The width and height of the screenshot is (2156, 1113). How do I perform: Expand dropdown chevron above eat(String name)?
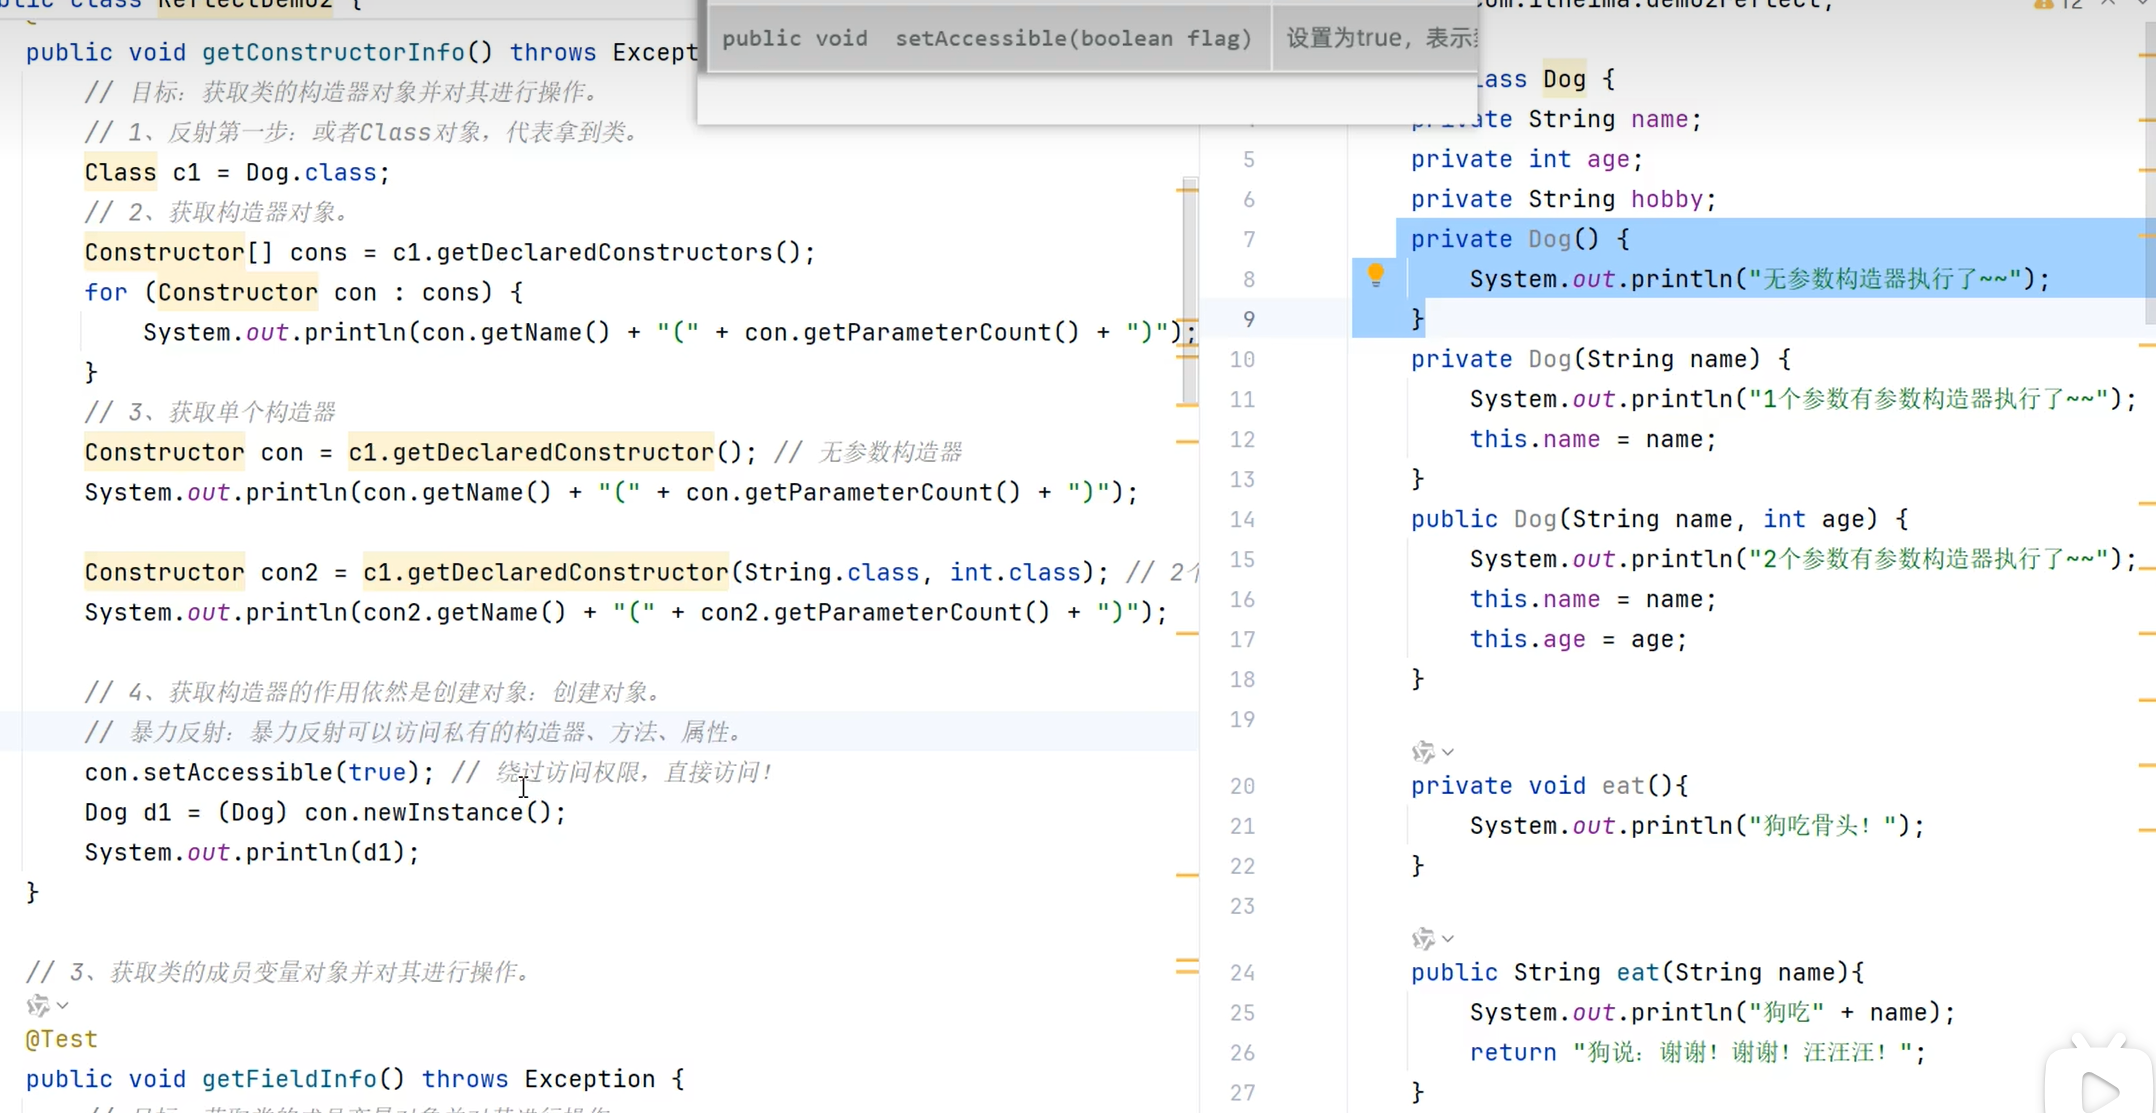(x=1448, y=939)
